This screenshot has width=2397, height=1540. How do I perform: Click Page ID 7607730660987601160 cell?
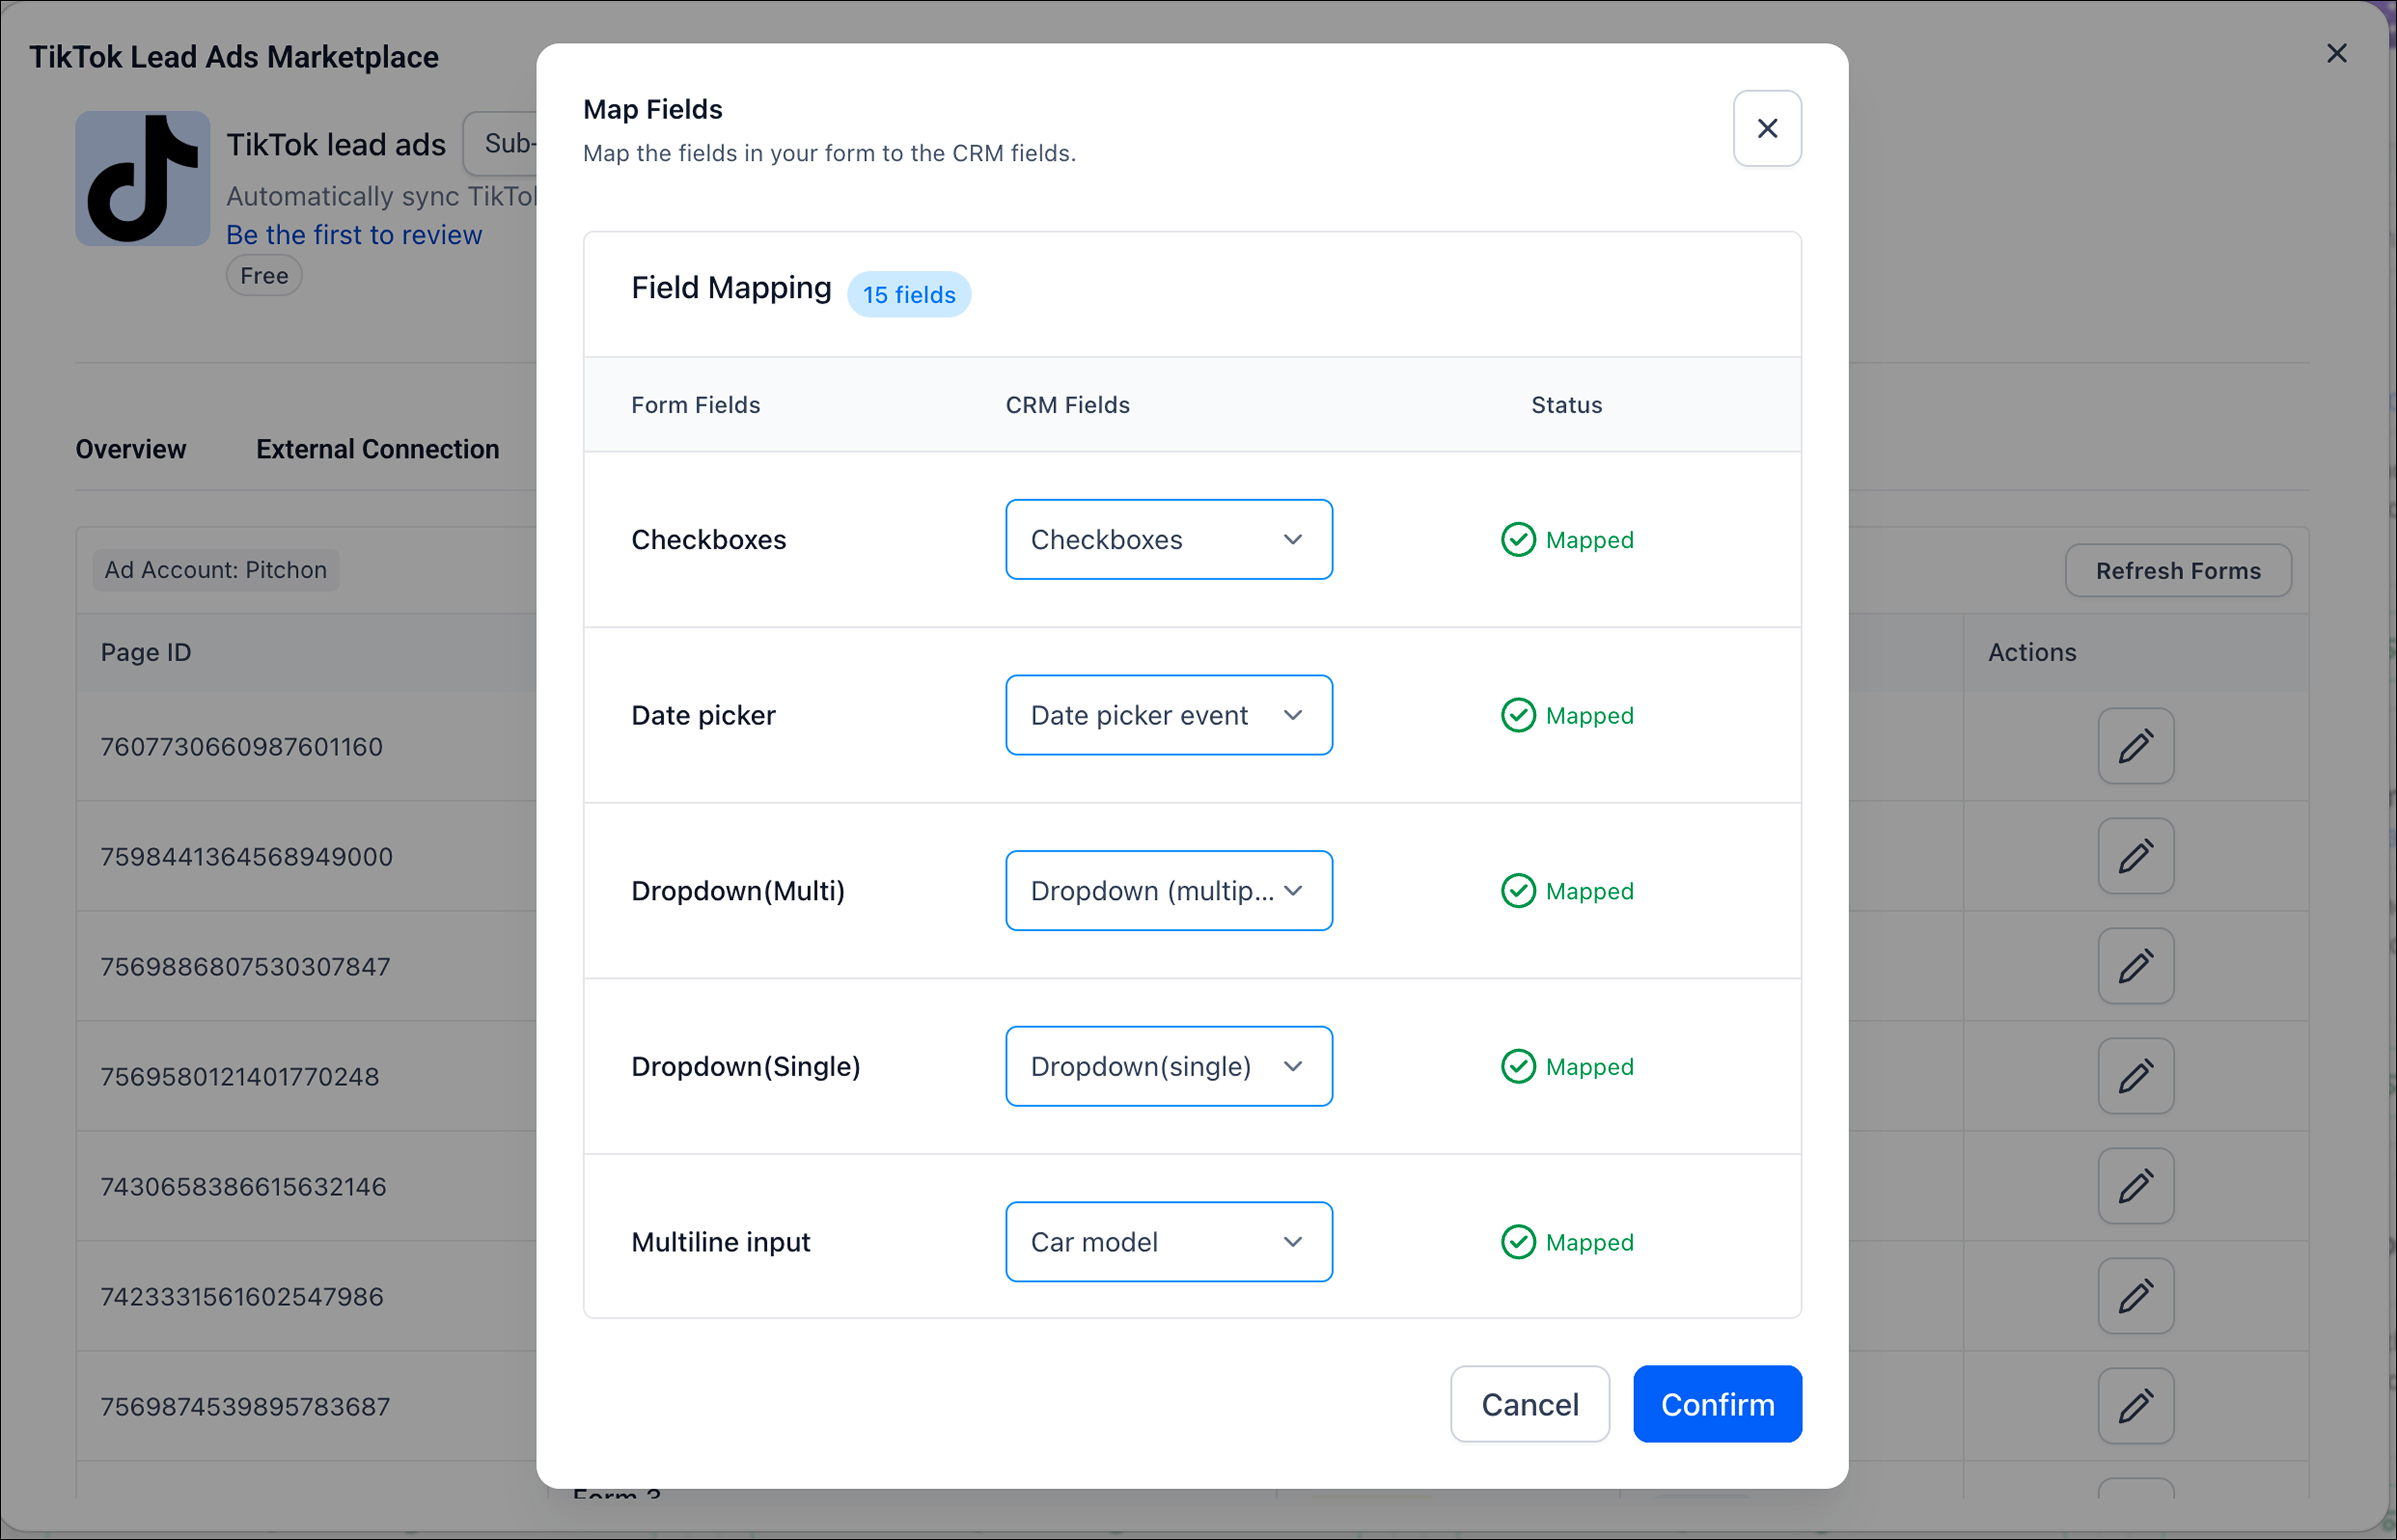coord(242,747)
